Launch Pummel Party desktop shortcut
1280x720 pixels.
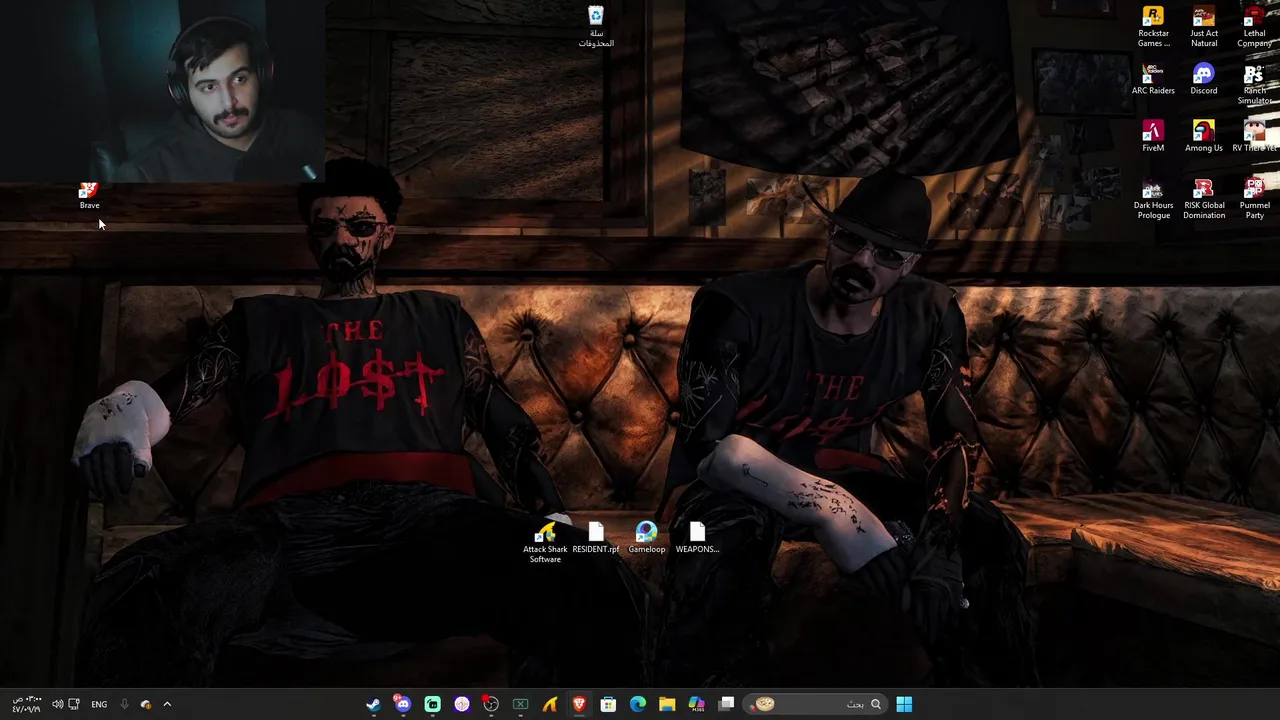1254,199
